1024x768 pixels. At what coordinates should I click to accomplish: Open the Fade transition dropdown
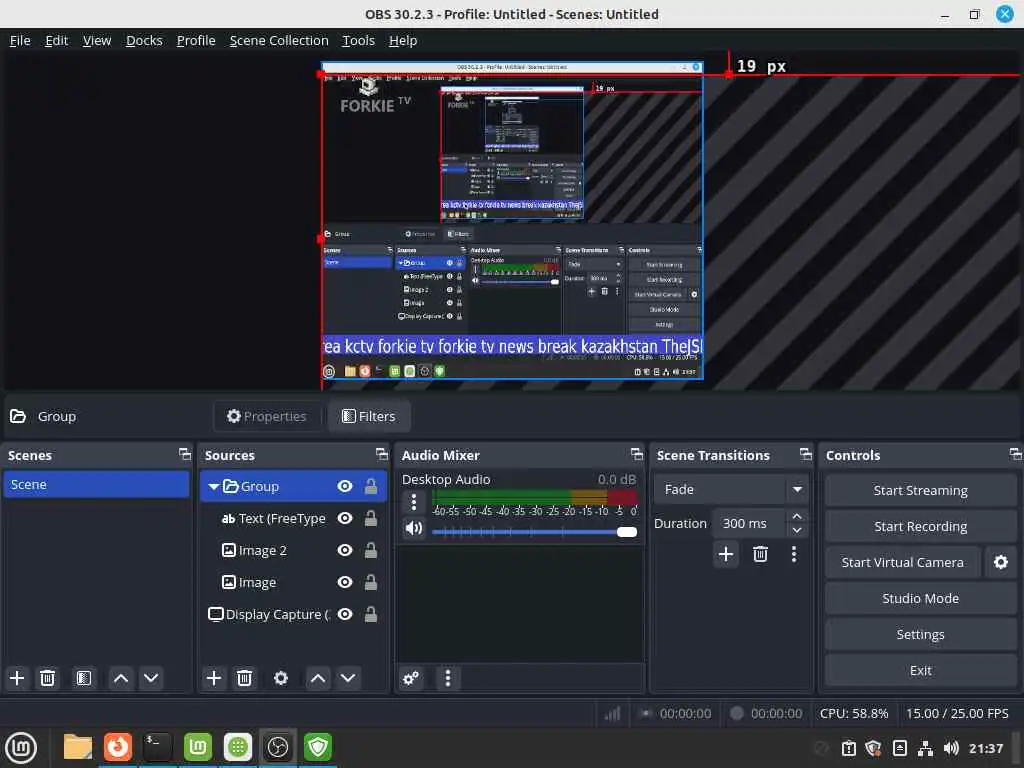[731, 489]
